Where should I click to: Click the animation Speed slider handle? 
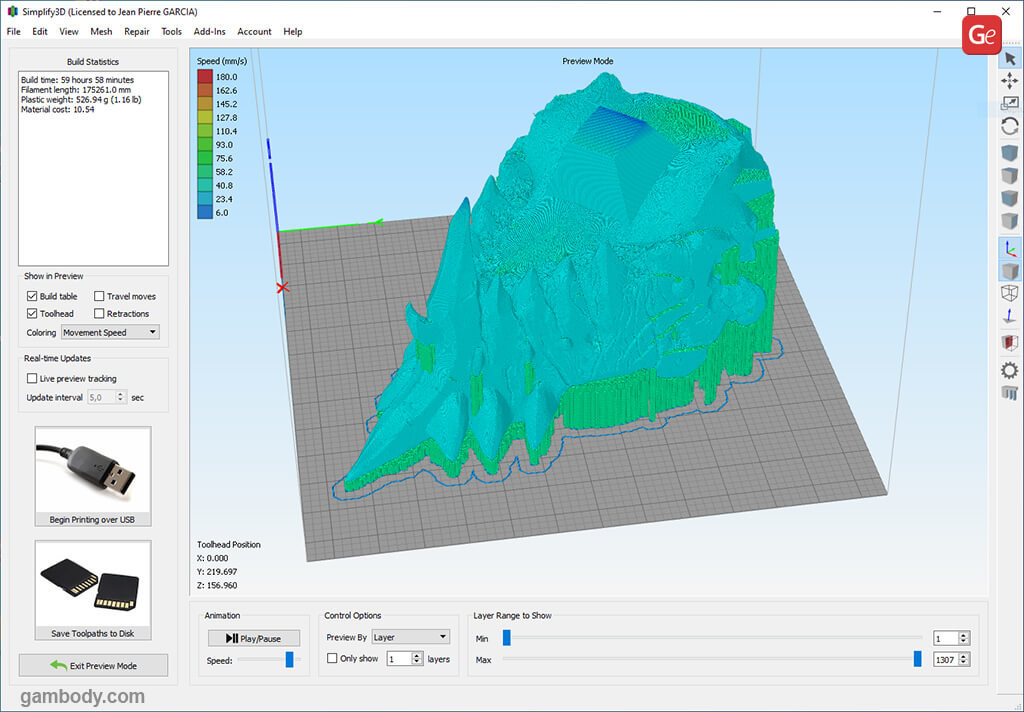click(x=290, y=660)
